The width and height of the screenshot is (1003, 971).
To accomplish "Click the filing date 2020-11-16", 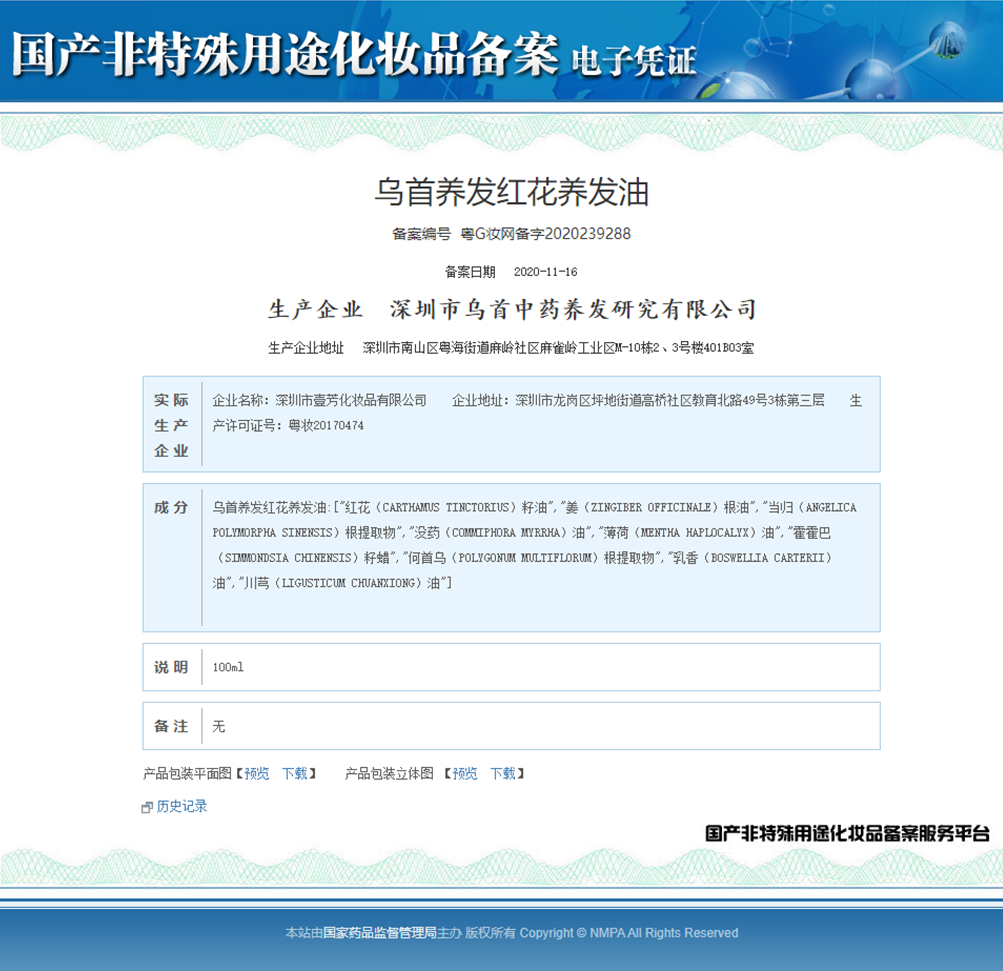I will [x=546, y=272].
